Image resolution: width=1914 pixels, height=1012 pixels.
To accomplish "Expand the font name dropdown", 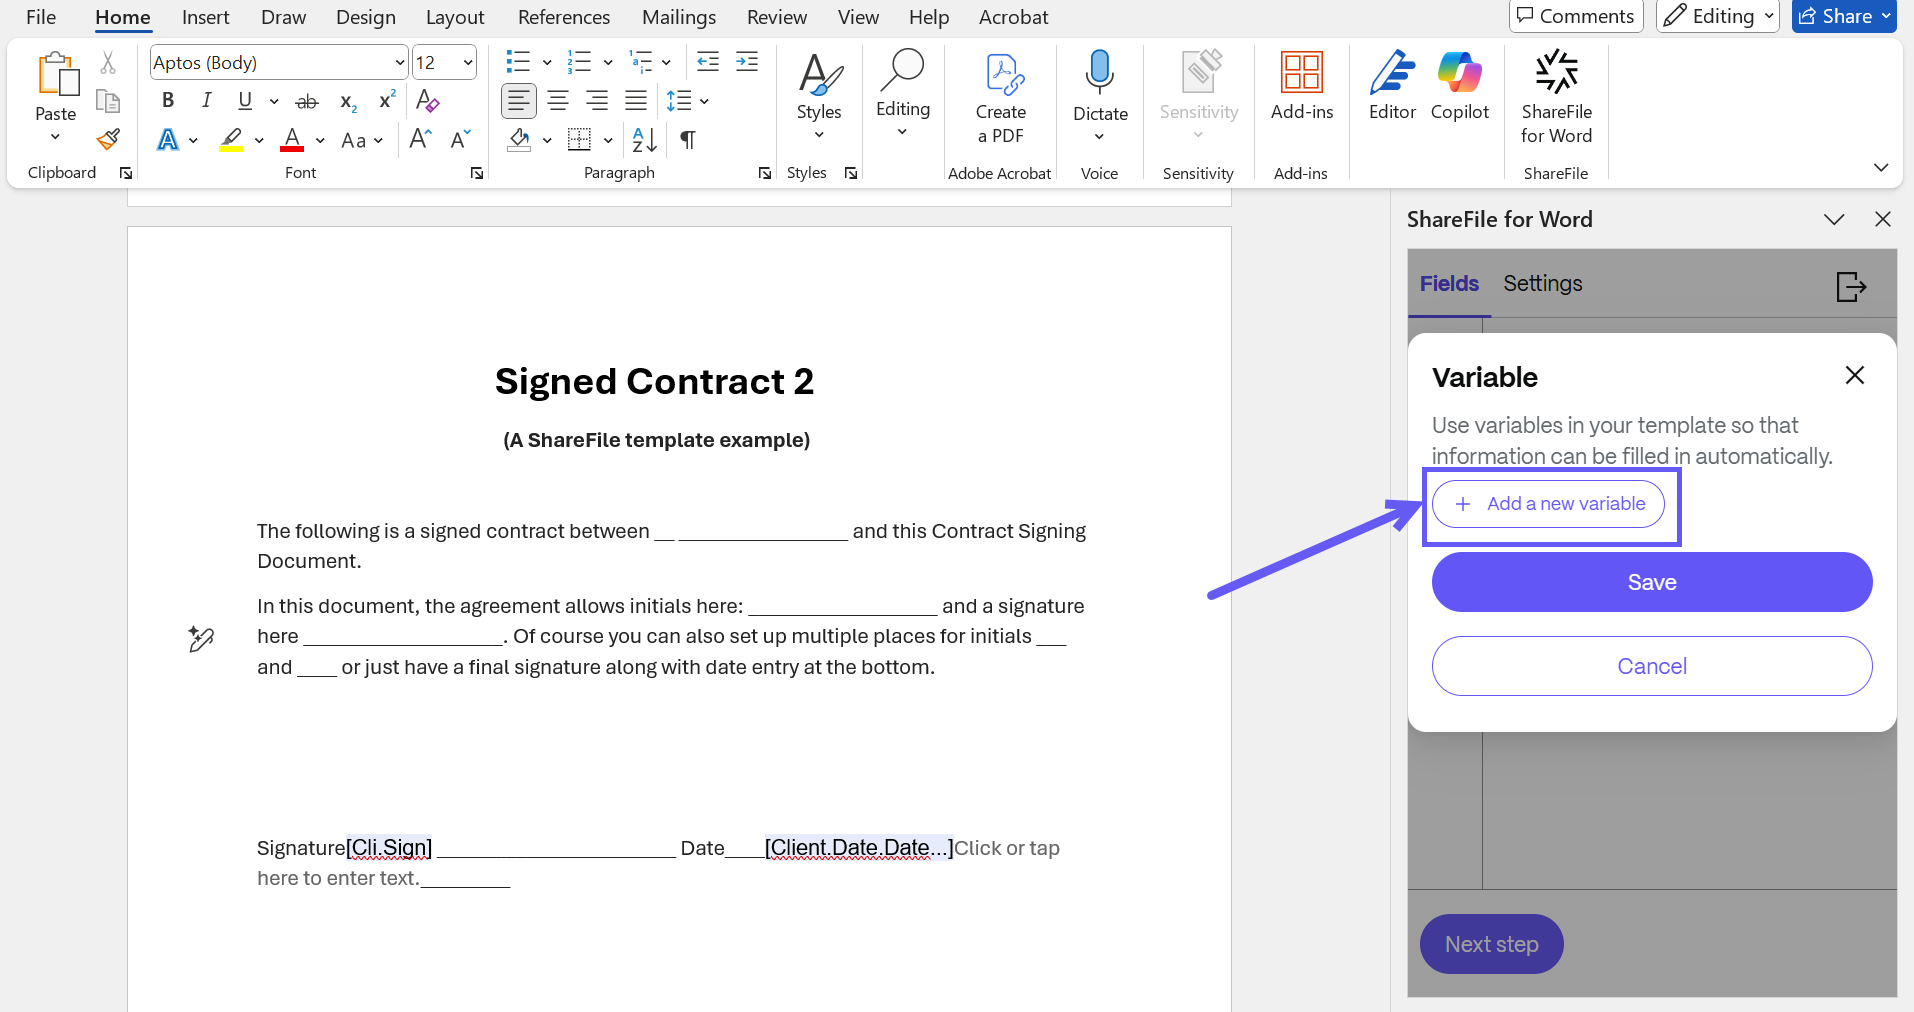I will (399, 63).
